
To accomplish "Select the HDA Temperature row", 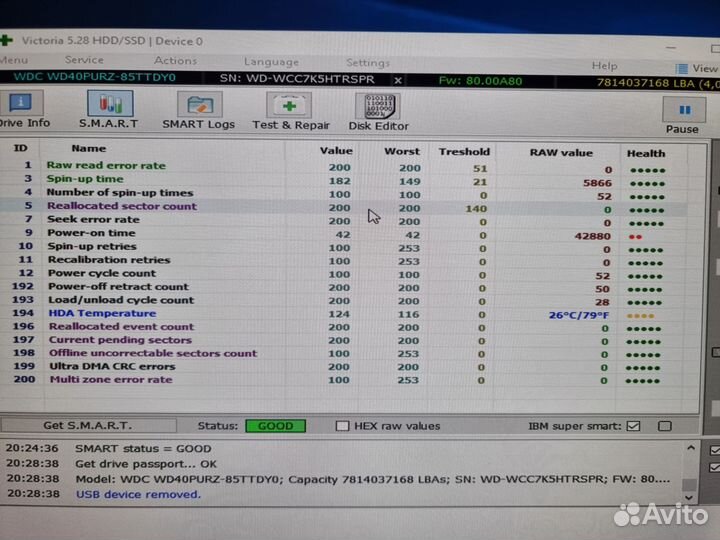I will pyautogui.click(x=343, y=314).
